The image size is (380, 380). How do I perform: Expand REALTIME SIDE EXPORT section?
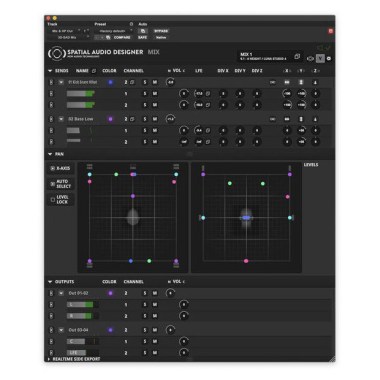[x=49, y=359]
